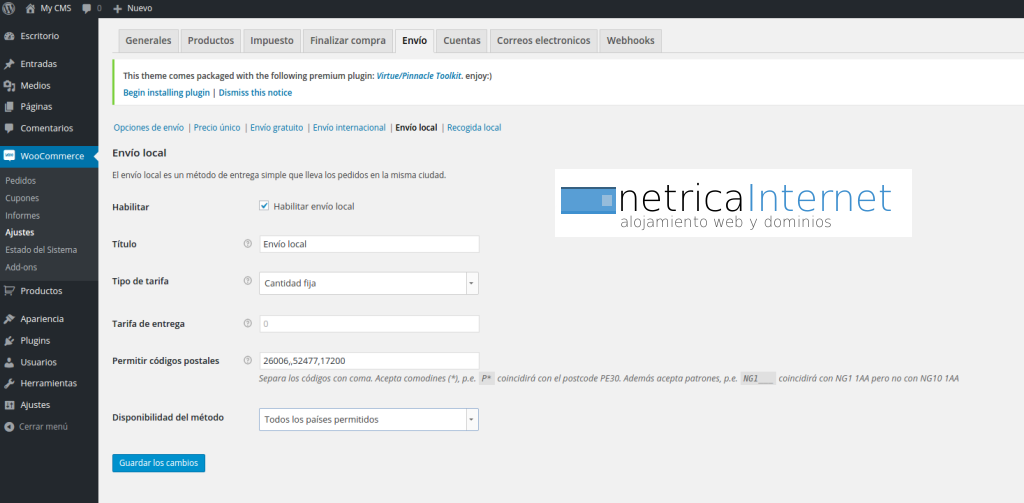This screenshot has width=1024, height=503.
Task: Open the comments bubble icon in admin bar
Action: [x=86, y=8]
